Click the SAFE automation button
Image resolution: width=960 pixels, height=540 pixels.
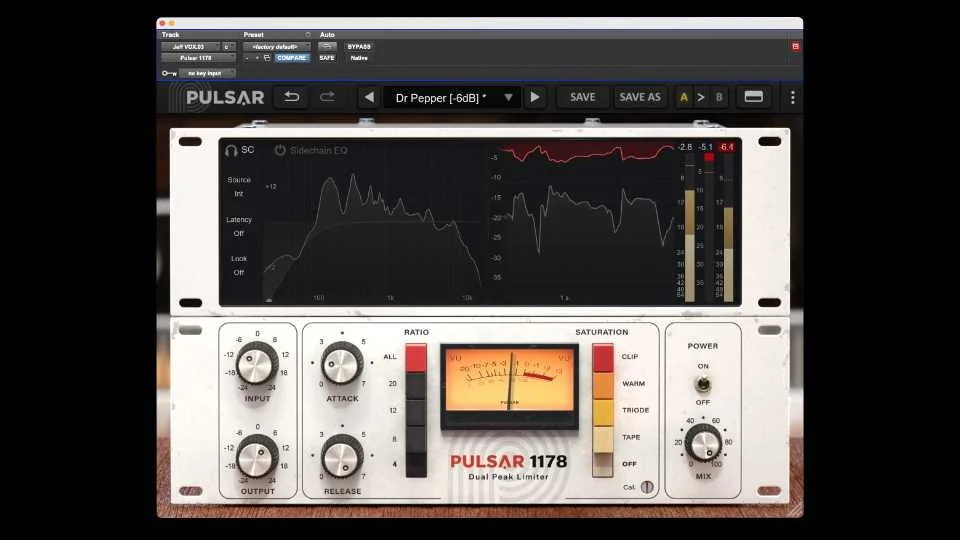point(327,58)
